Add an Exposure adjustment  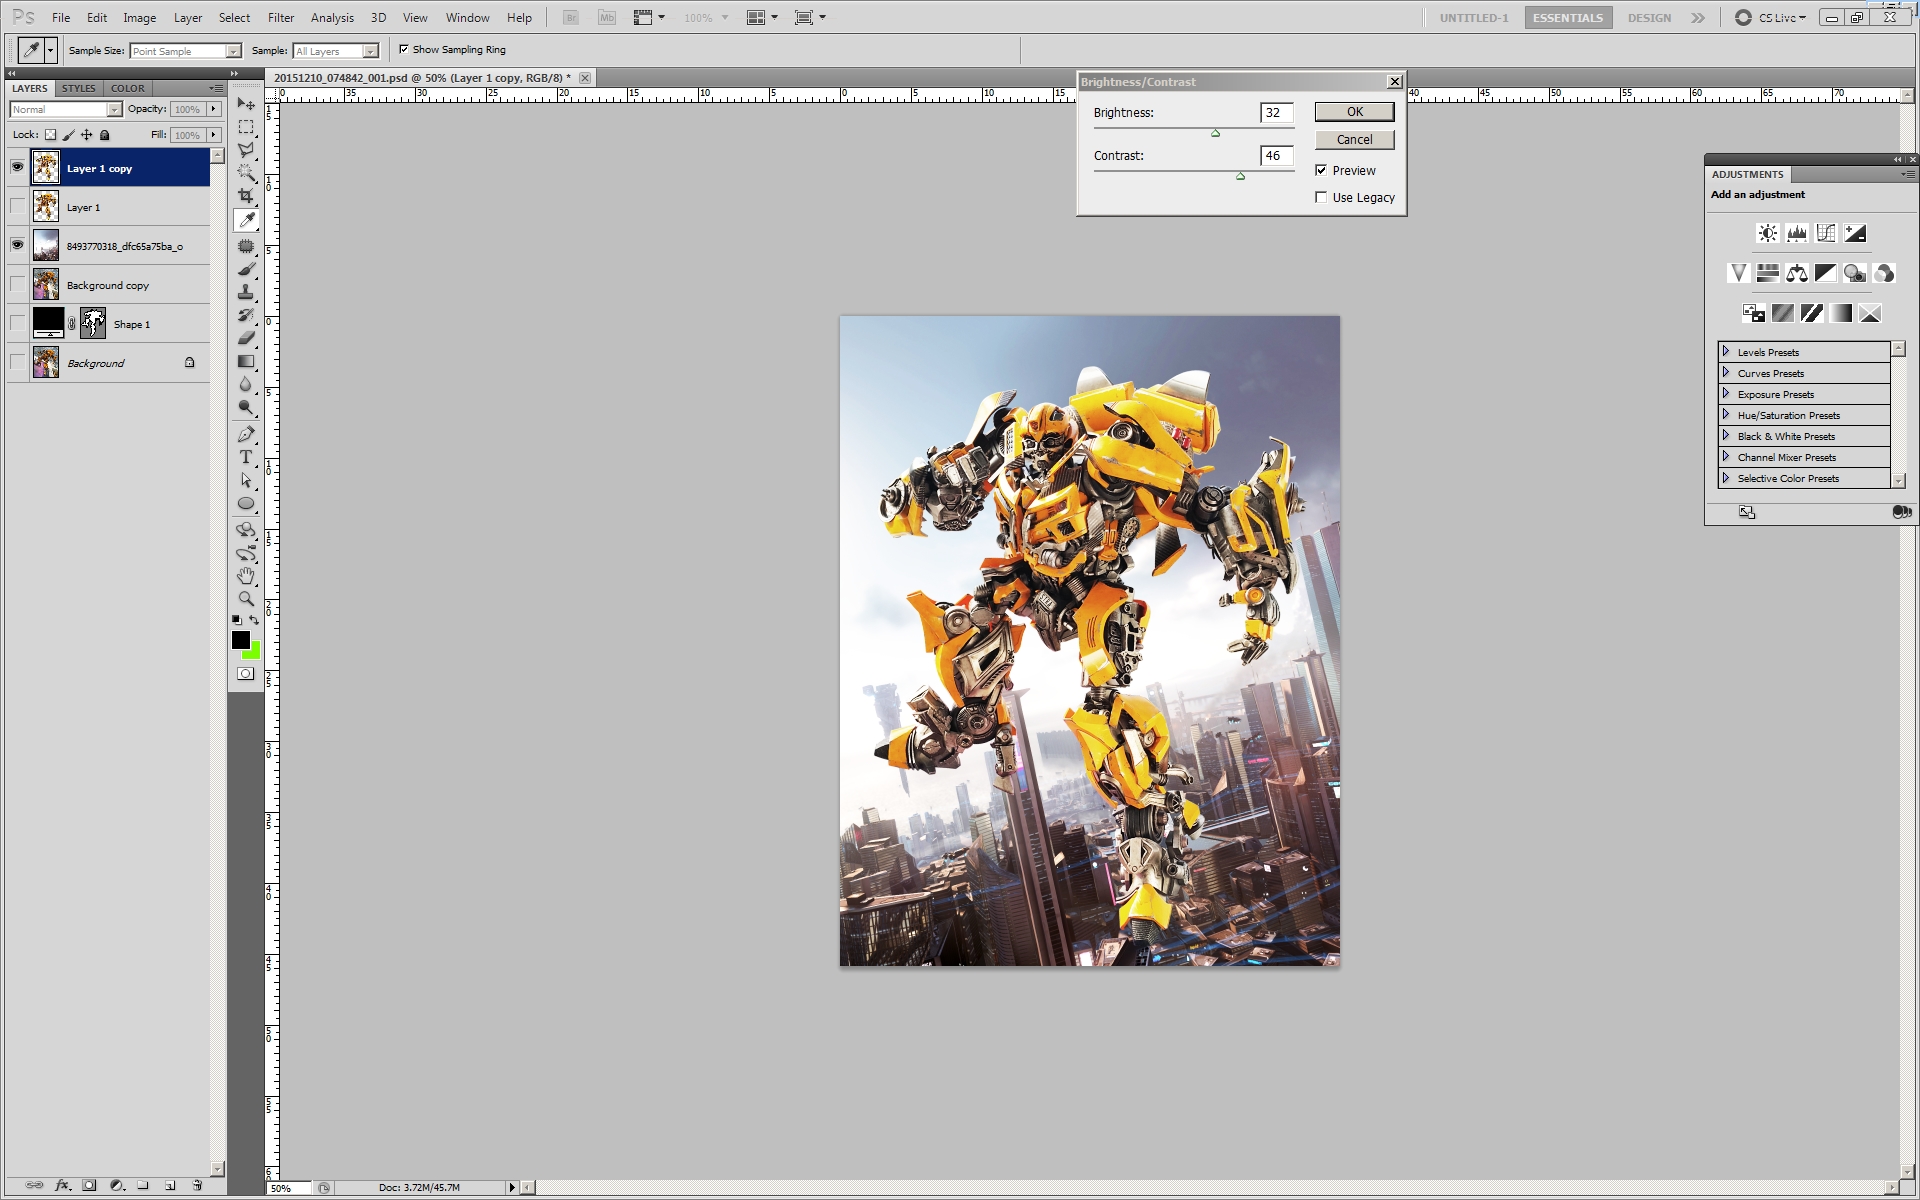click(1855, 233)
